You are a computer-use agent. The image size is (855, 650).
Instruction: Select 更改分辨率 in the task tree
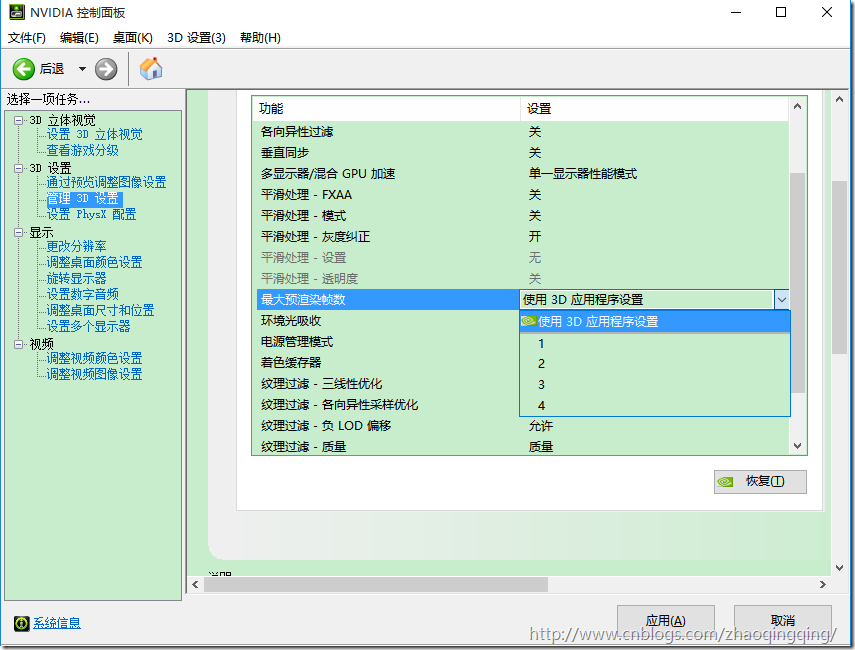click(76, 246)
